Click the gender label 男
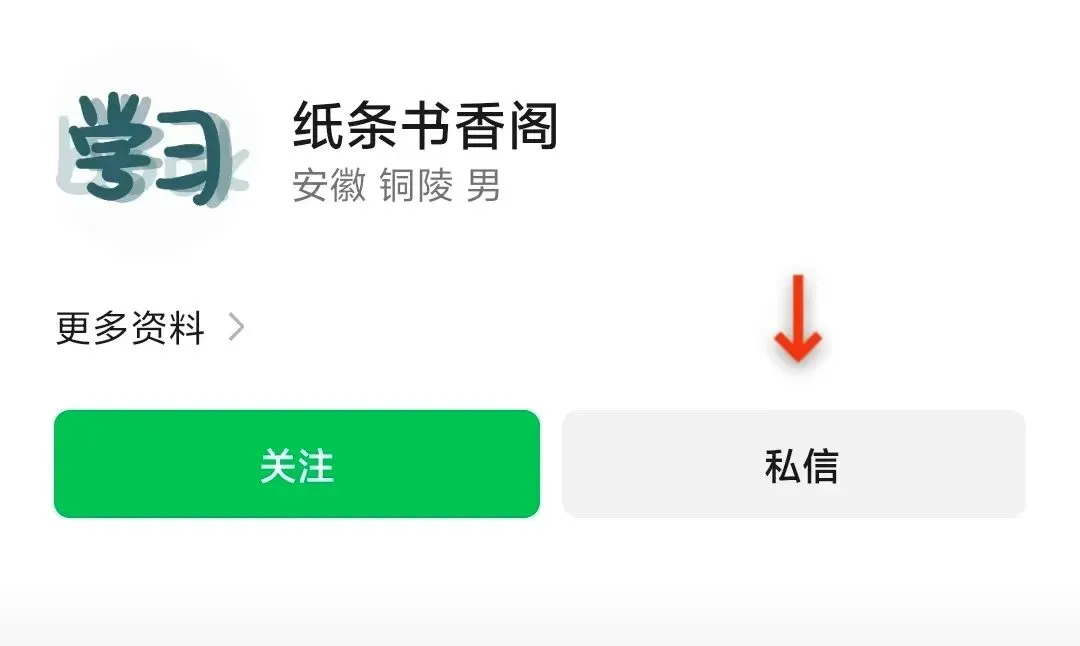Image resolution: width=1080 pixels, height=646 pixels. point(484,185)
